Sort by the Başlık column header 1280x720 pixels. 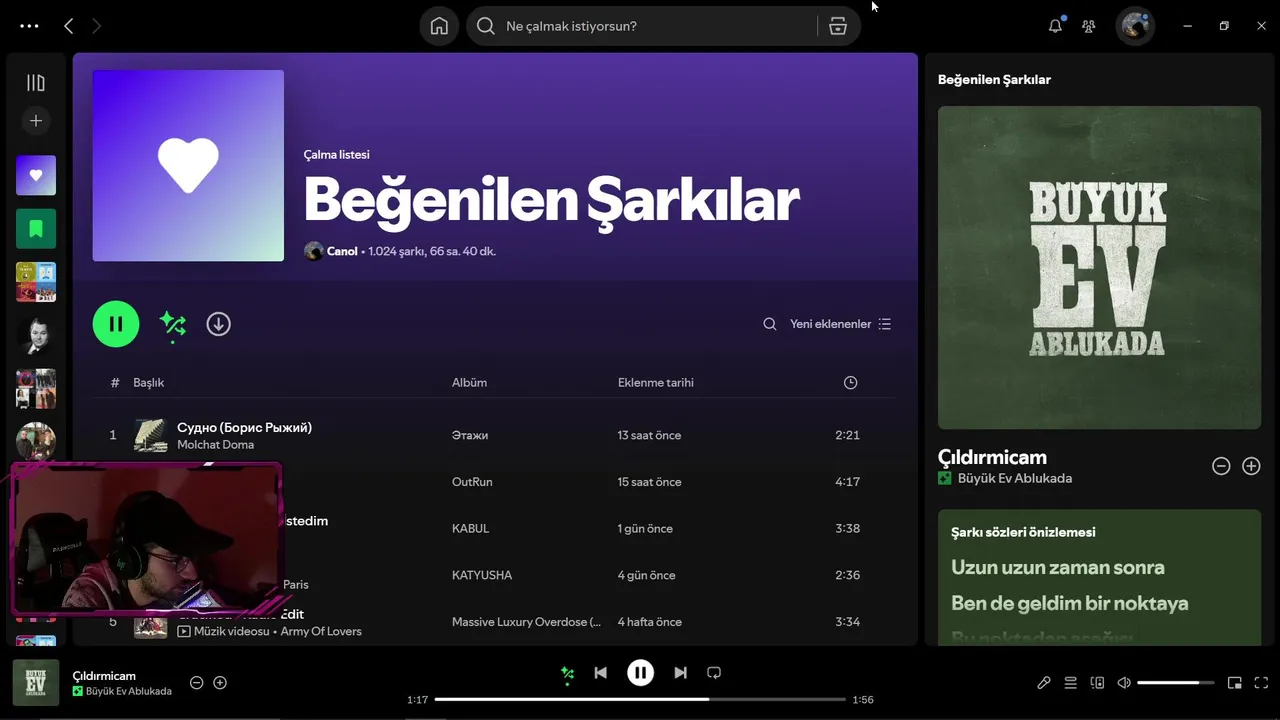point(149,383)
